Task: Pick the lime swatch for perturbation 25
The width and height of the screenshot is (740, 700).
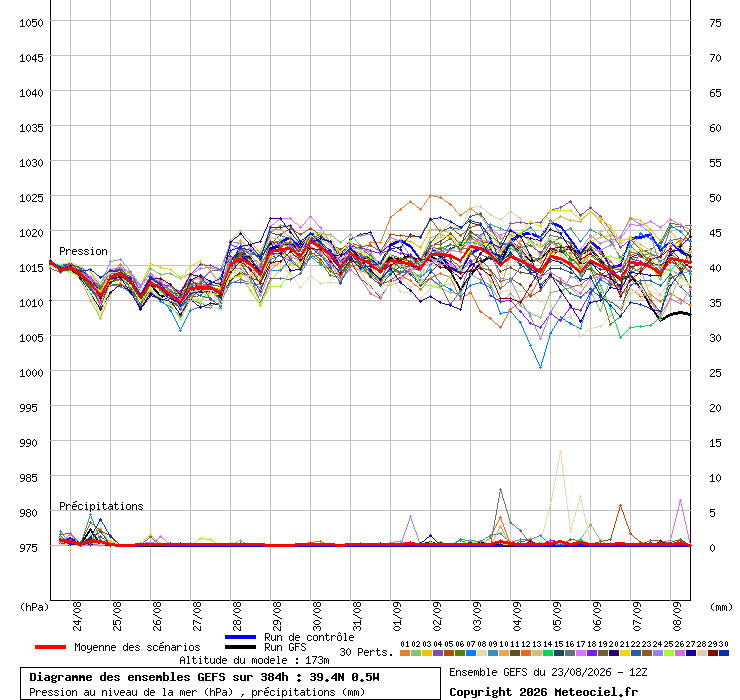Action: click(x=668, y=653)
